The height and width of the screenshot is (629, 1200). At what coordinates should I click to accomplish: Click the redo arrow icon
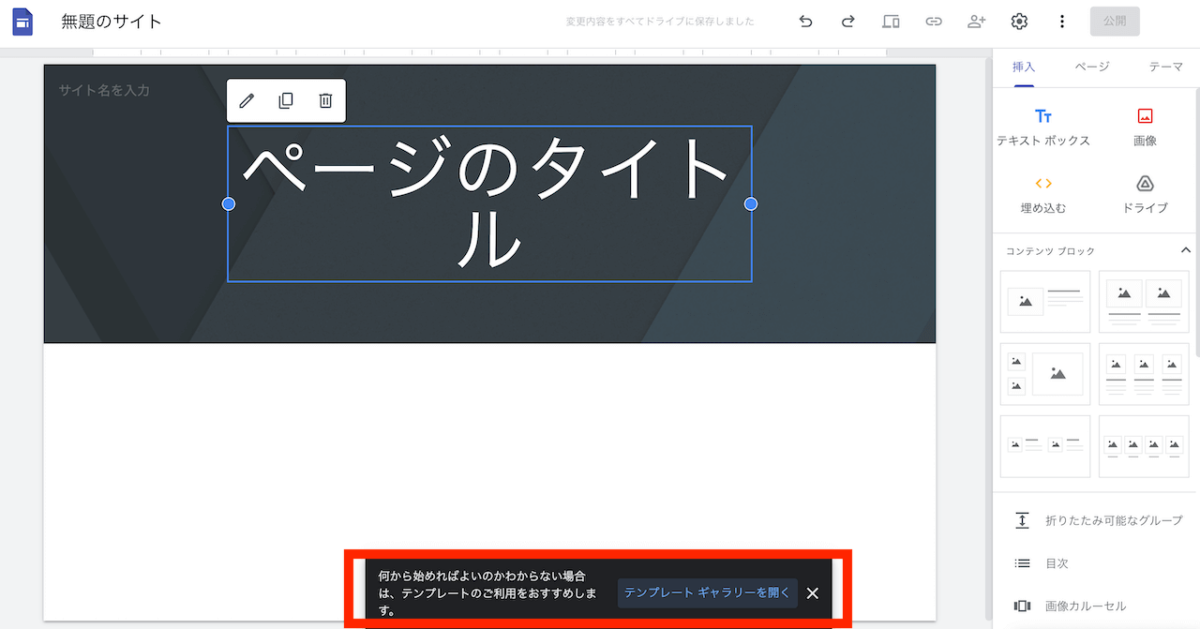[x=848, y=21]
